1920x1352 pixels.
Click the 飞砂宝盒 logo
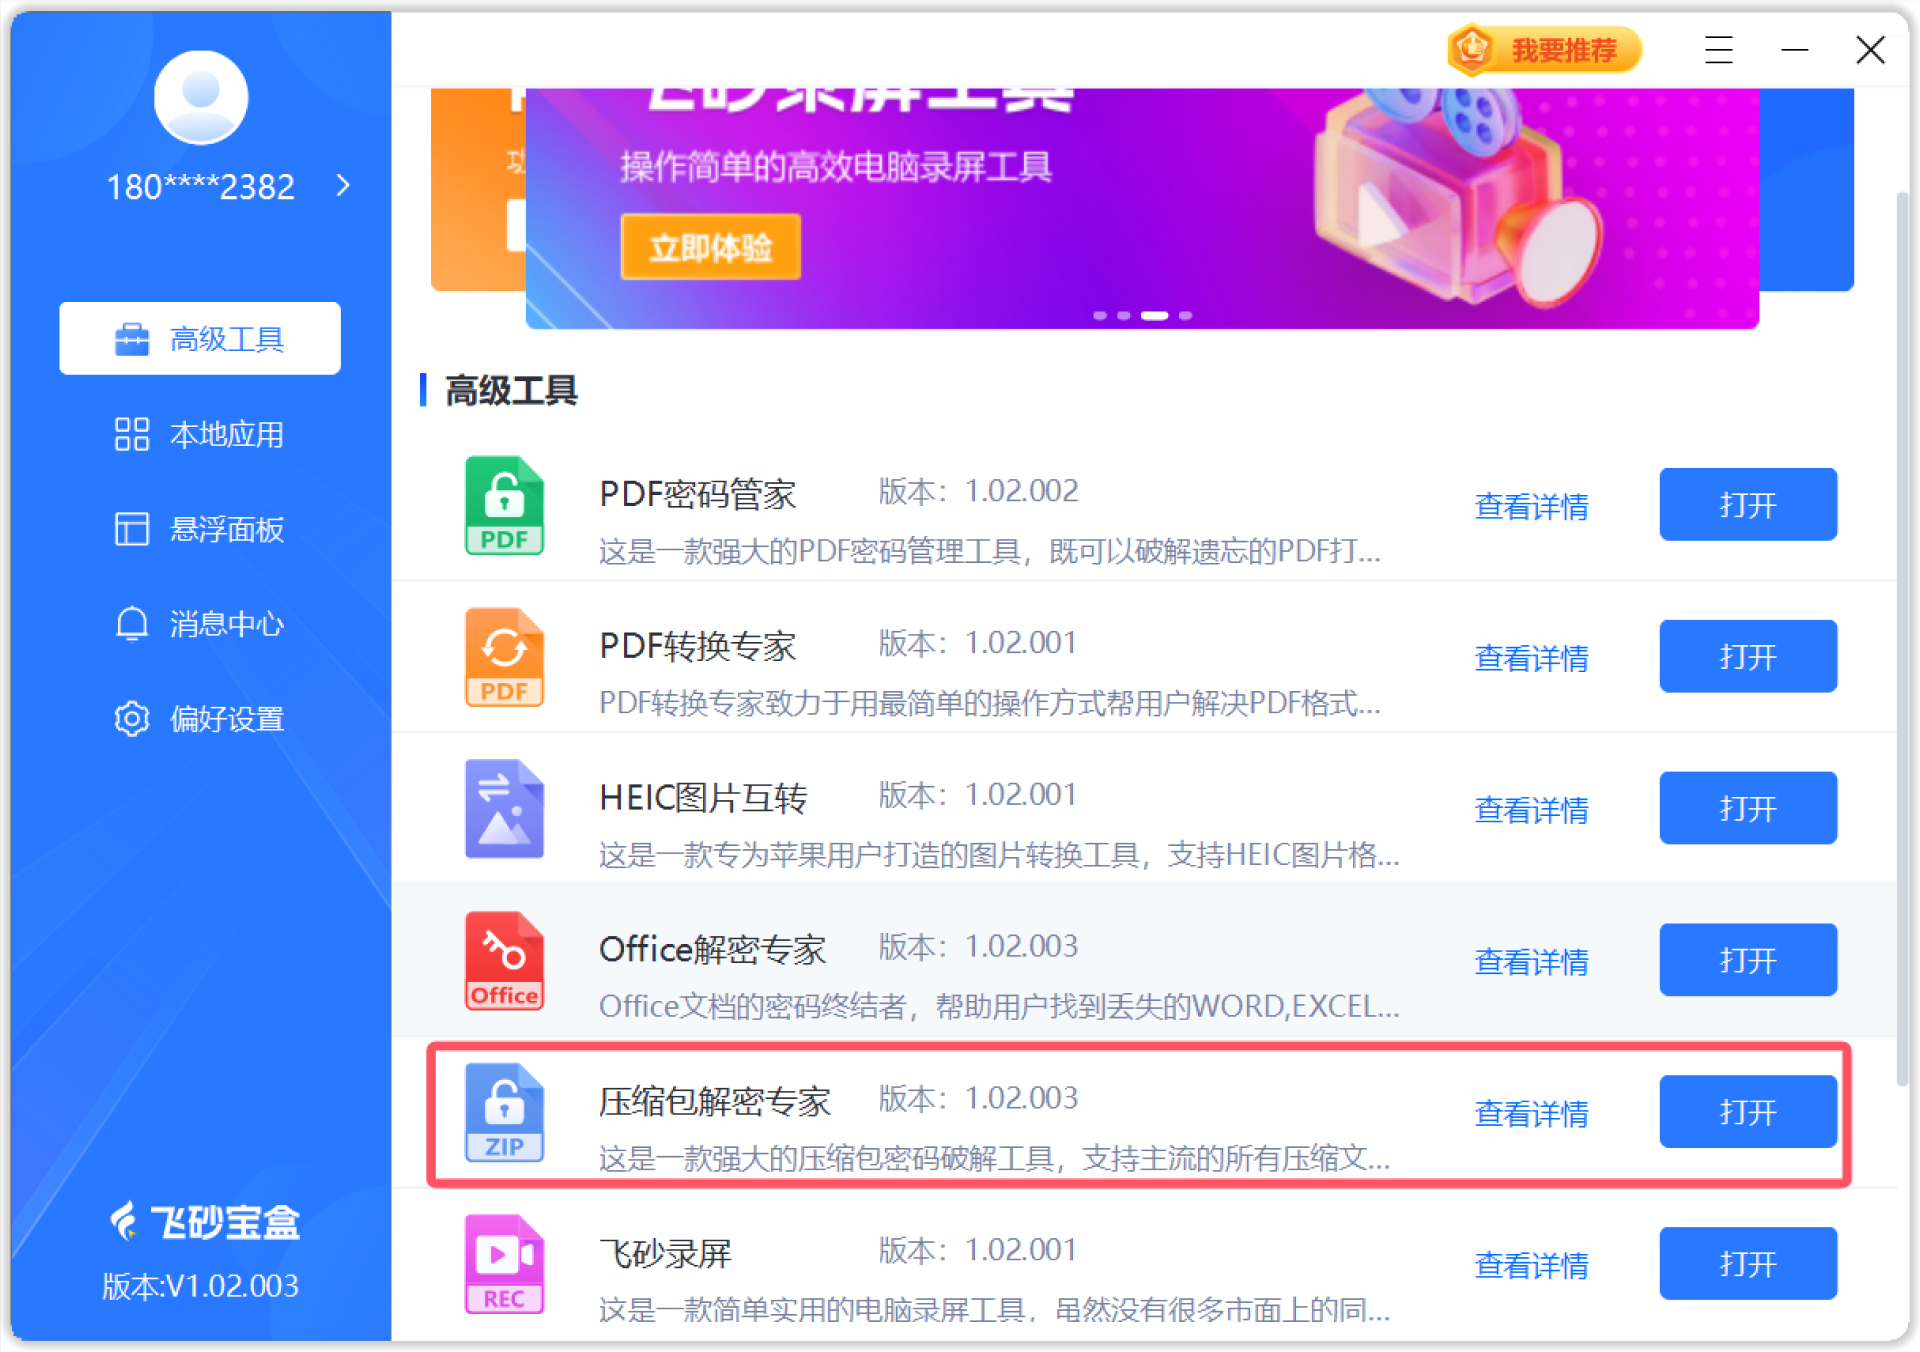pyautogui.click(x=204, y=1221)
